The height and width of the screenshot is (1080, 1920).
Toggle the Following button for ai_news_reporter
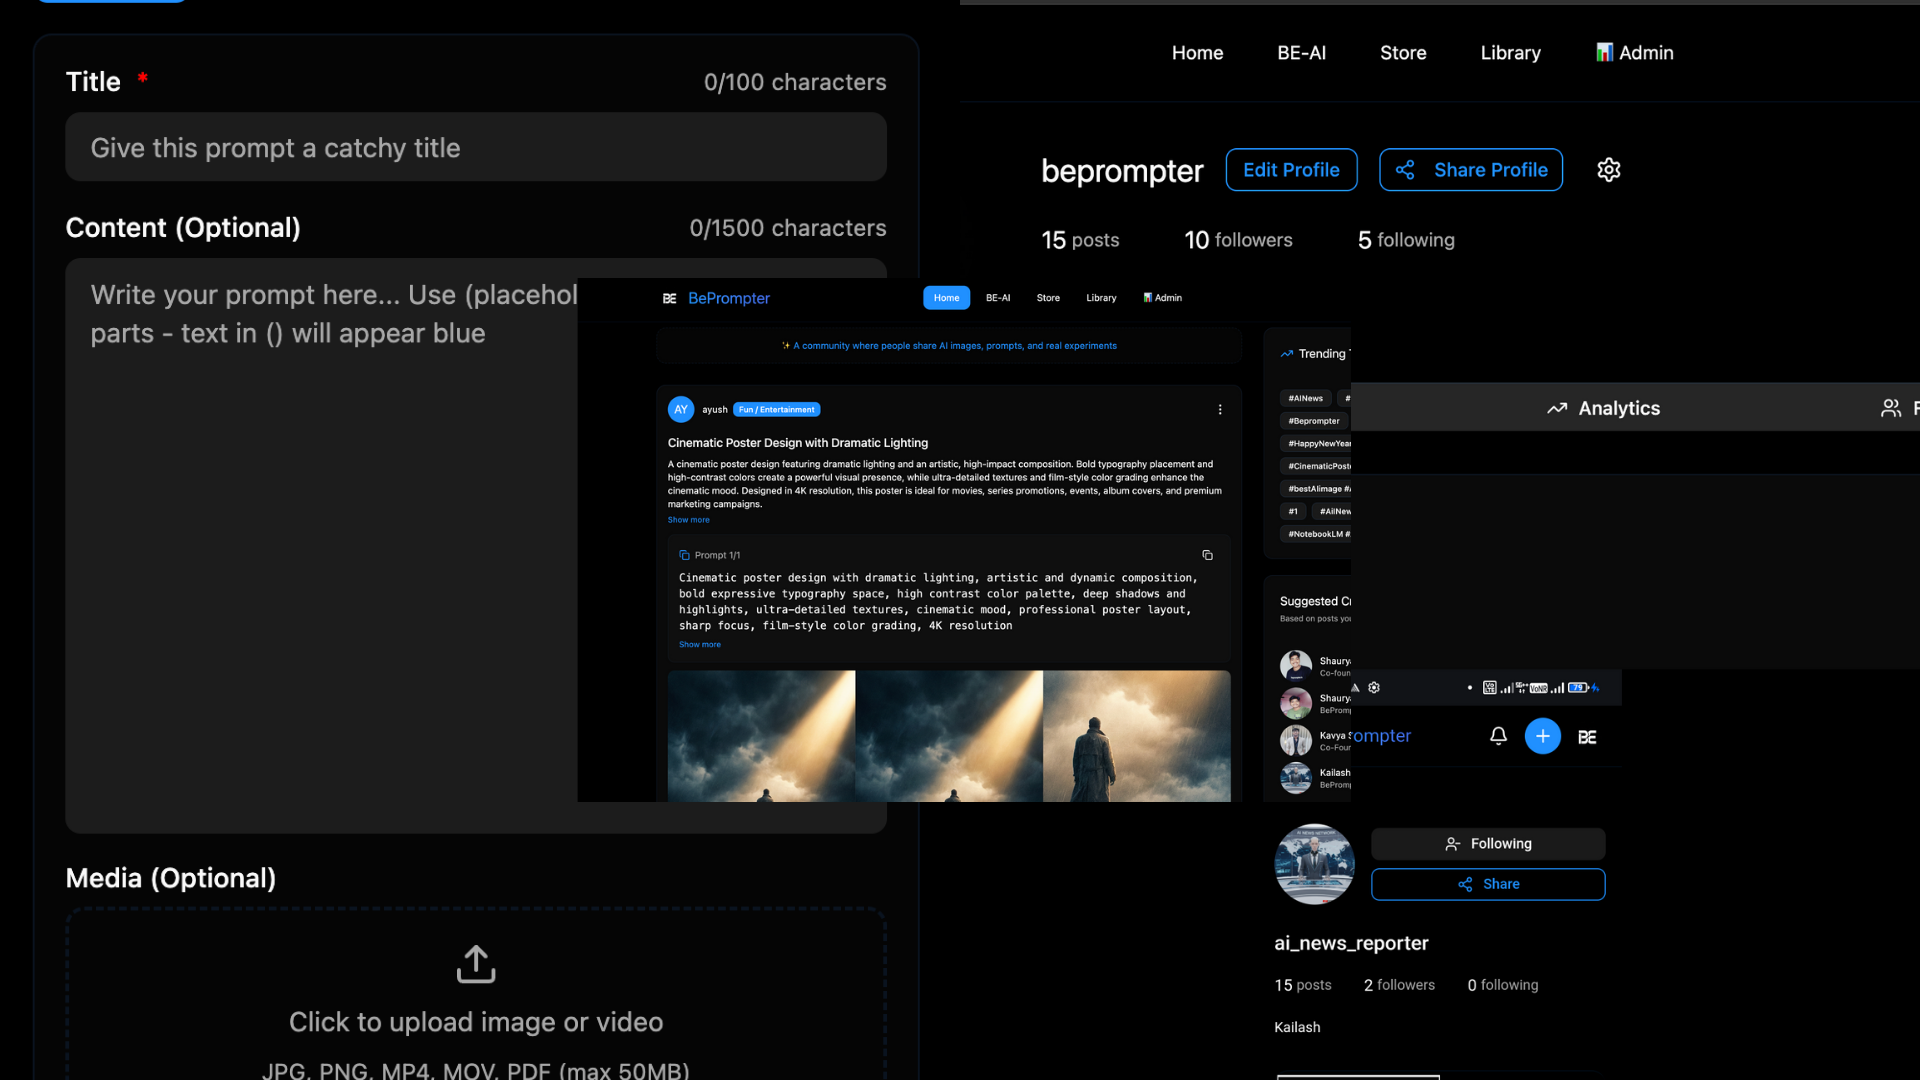coord(1487,844)
